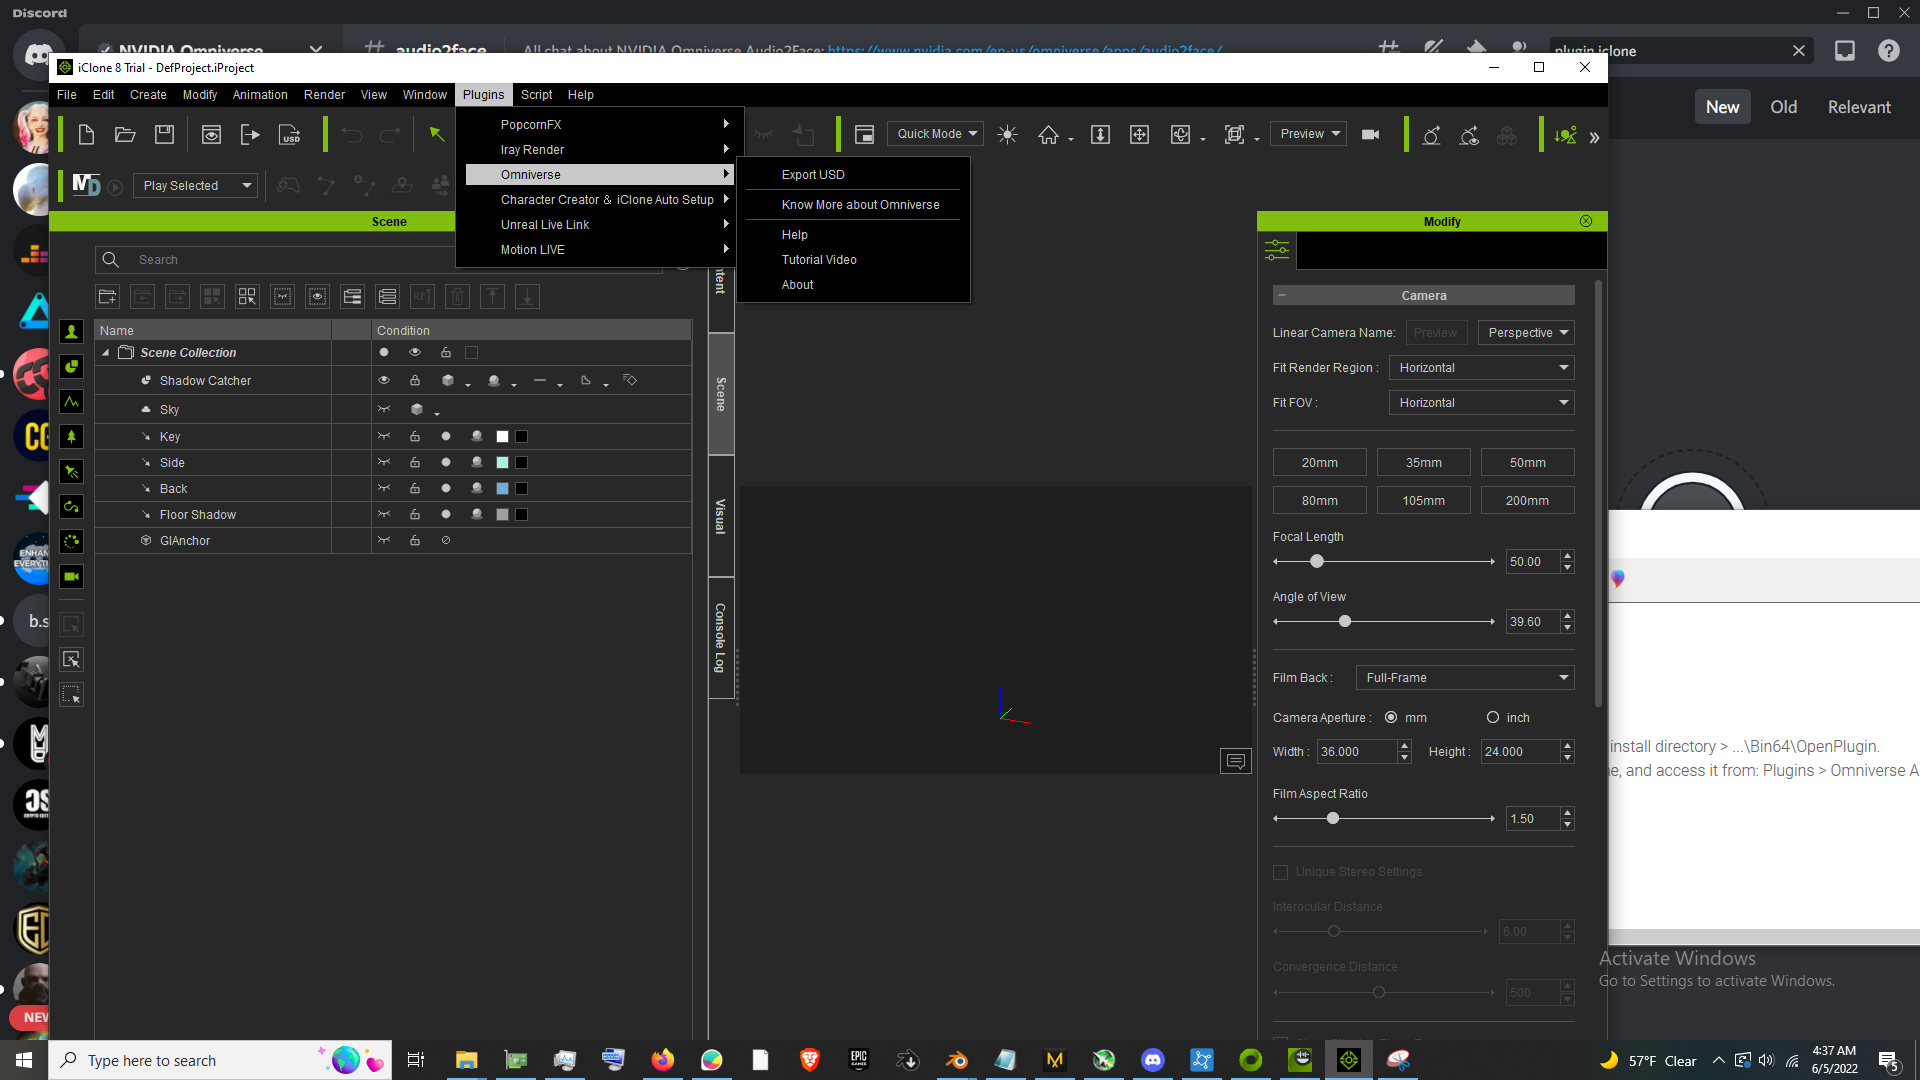
Task: Open the Fit FOV Horizontal dropdown
Action: click(x=1481, y=402)
